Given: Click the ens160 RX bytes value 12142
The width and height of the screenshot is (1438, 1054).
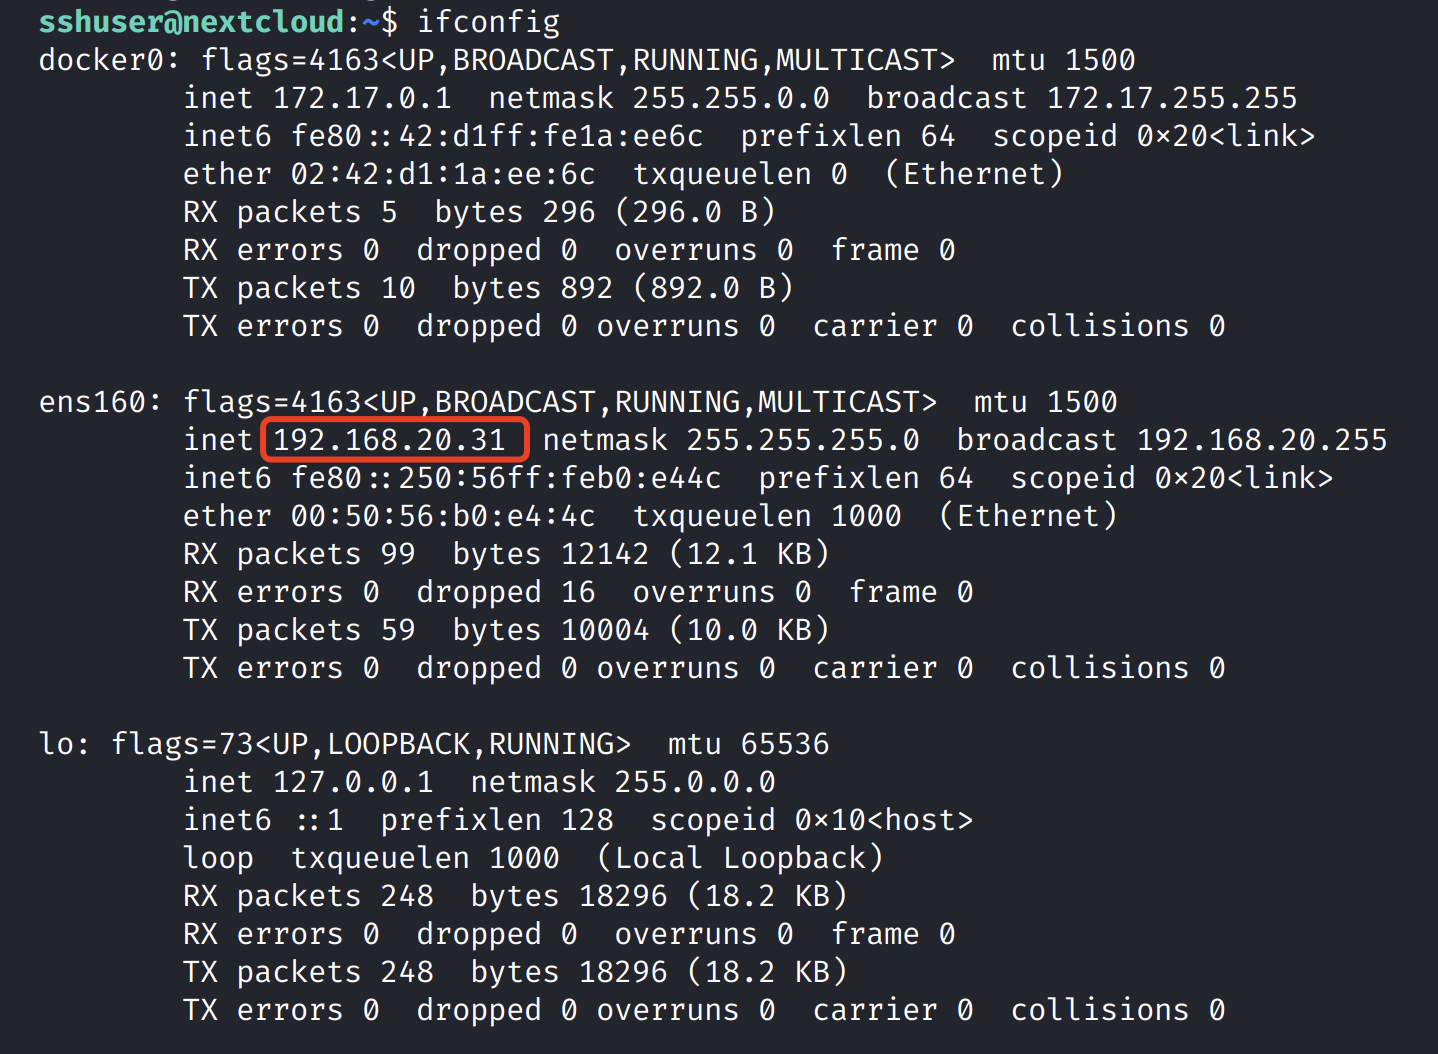Looking at the screenshot, I should point(605,554).
